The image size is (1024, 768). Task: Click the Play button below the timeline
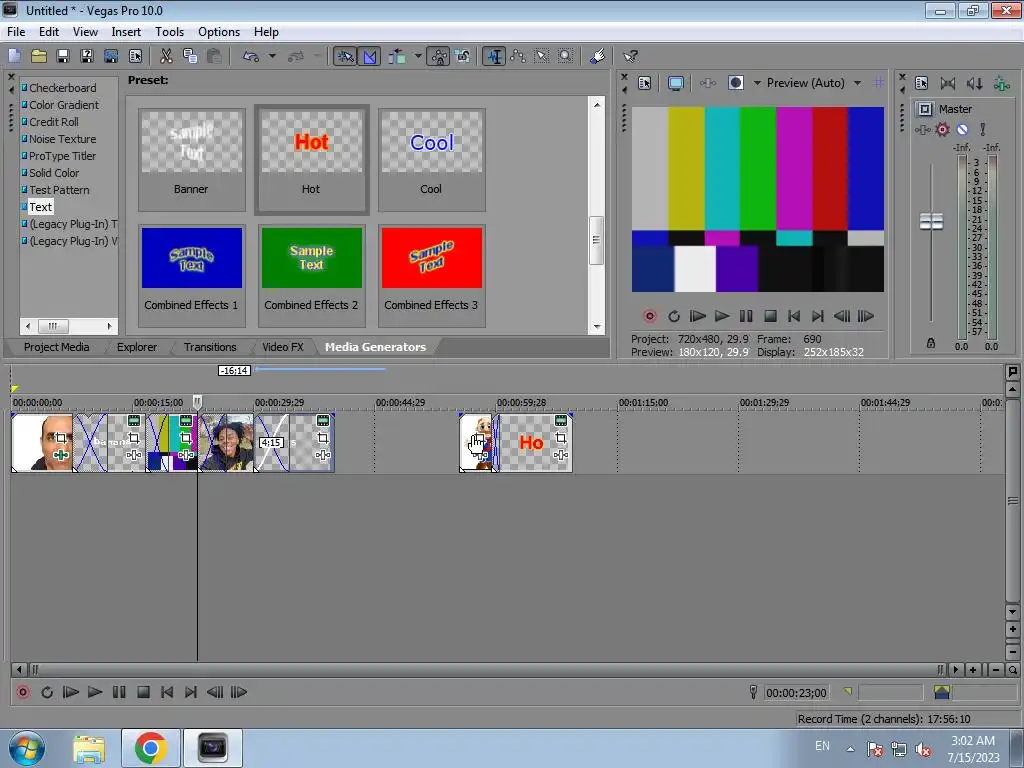click(x=95, y=692)
